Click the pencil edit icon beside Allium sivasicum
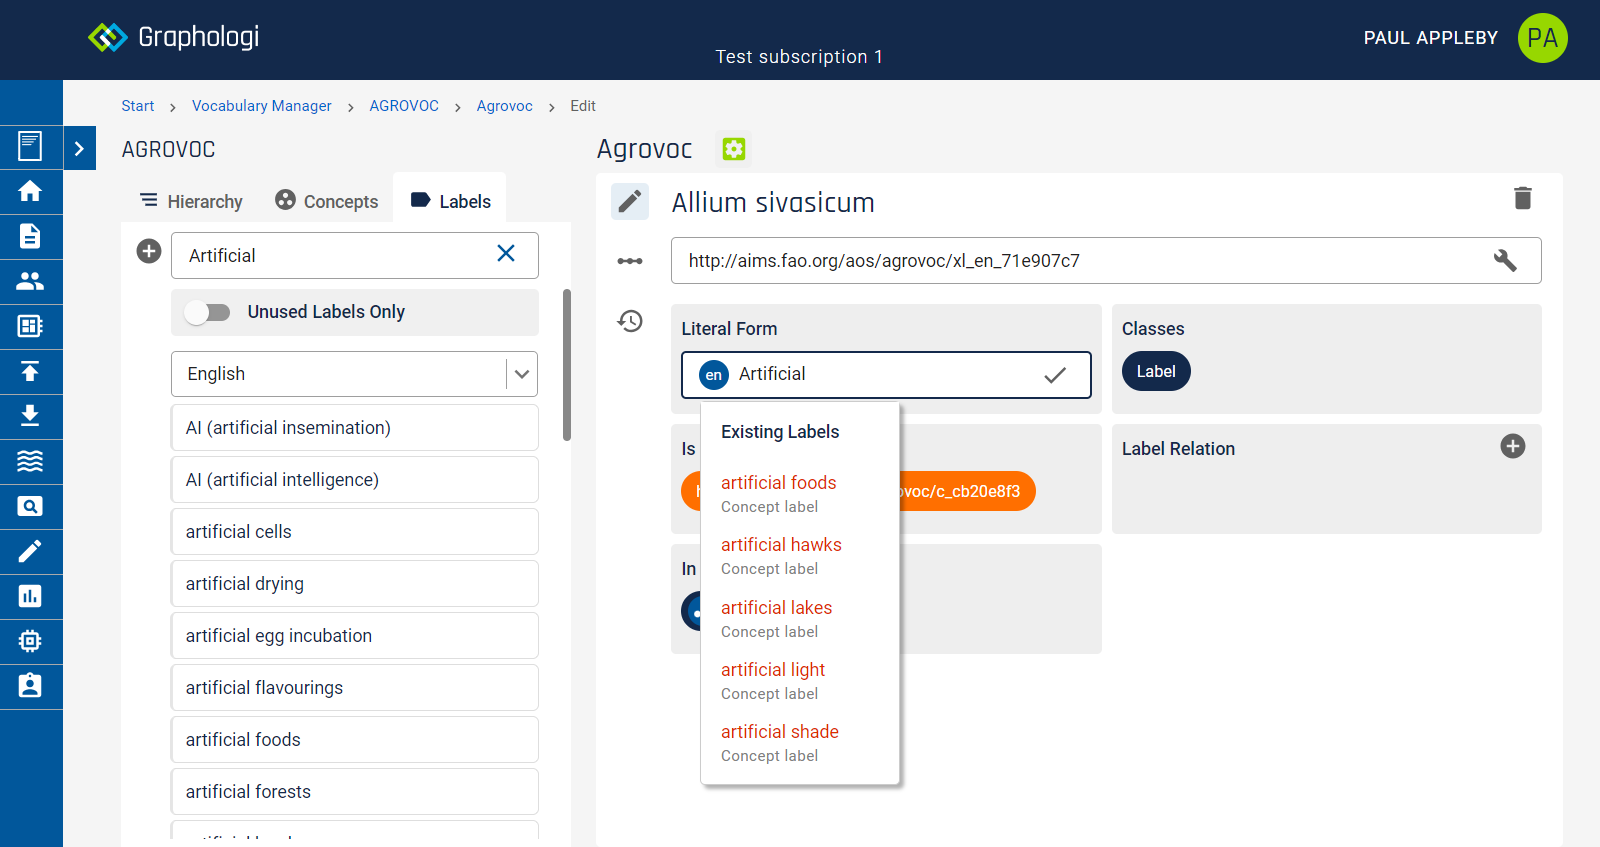This screenshot has width=1600, height=847. [630, 202]
